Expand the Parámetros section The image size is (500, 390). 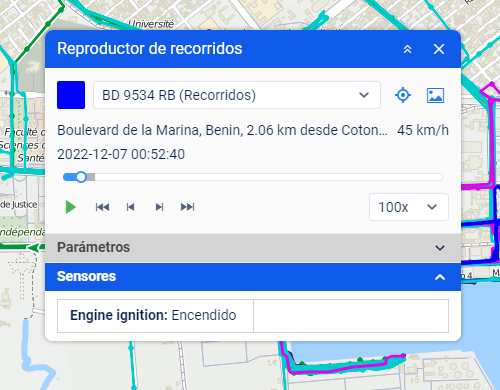click(253, 248)
